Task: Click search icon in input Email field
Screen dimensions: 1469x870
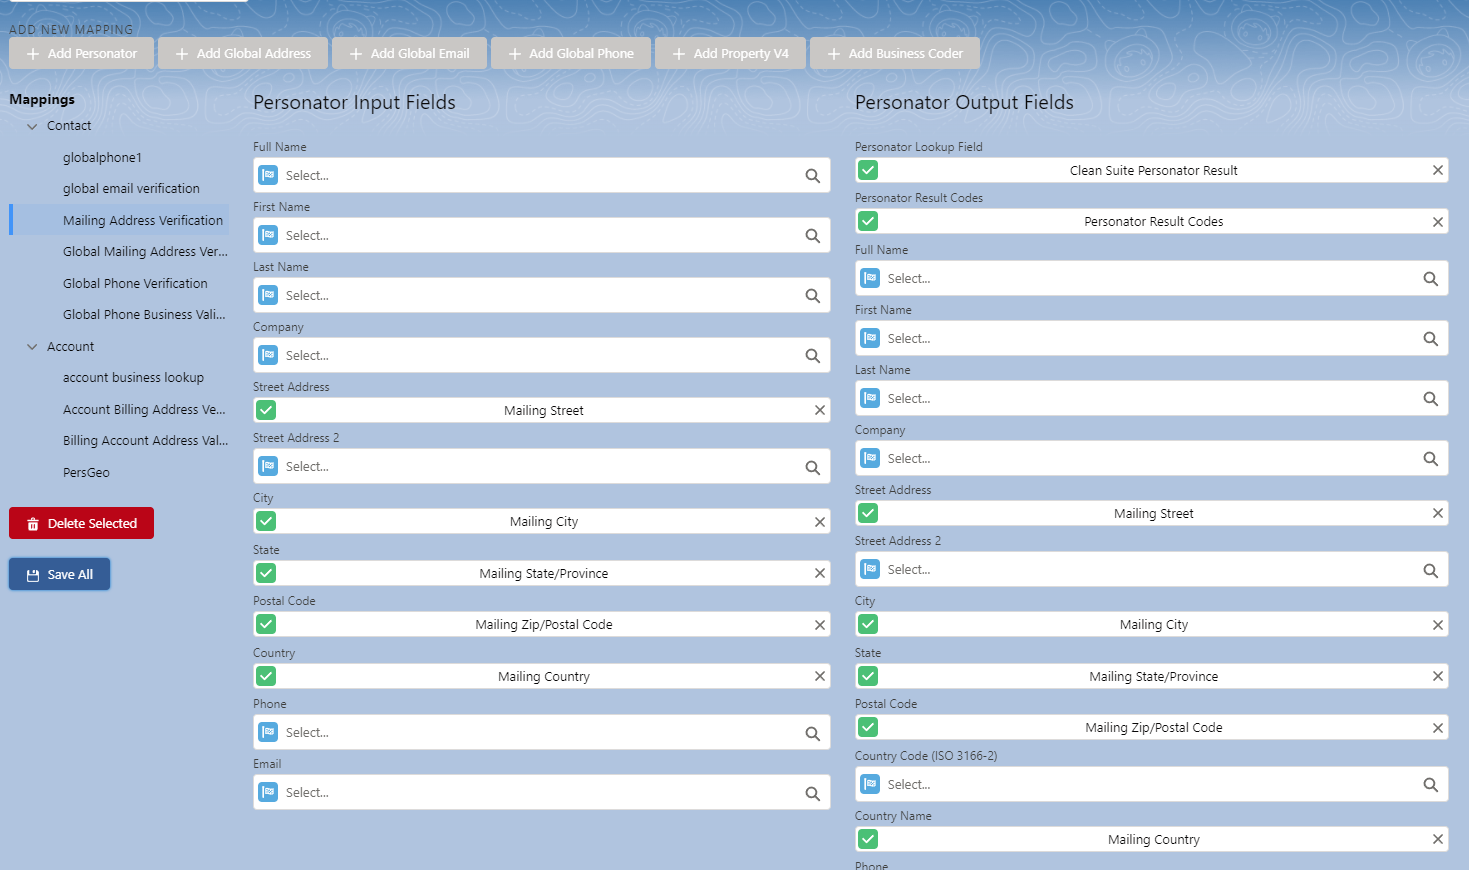Action: (812, 793)
